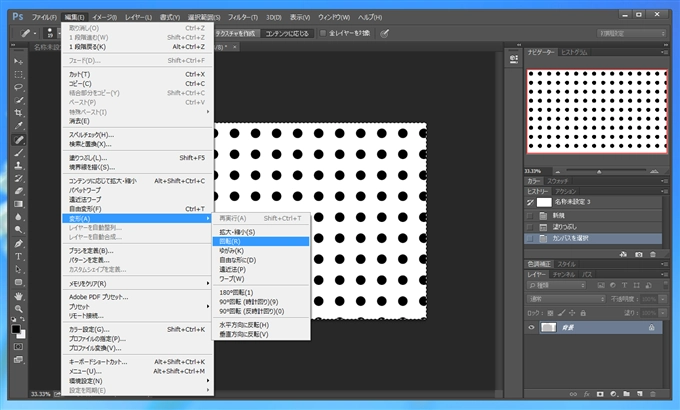Open the ファイル(F) menu
Image resolution: width=680 pixels, height=410 pixels.
coord(44,17)
